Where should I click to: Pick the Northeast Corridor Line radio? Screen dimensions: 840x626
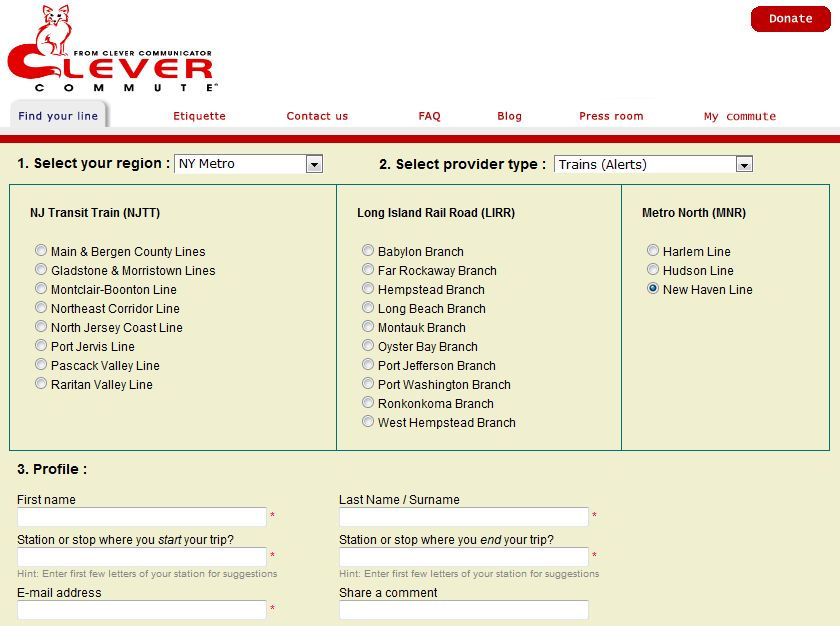click(41, 307)
